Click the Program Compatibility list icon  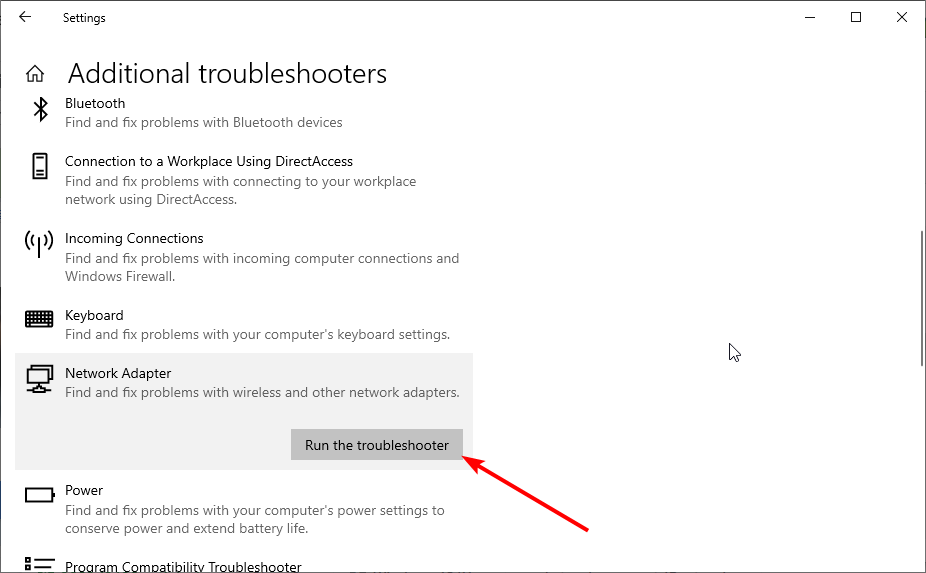(x=40, y=564)
